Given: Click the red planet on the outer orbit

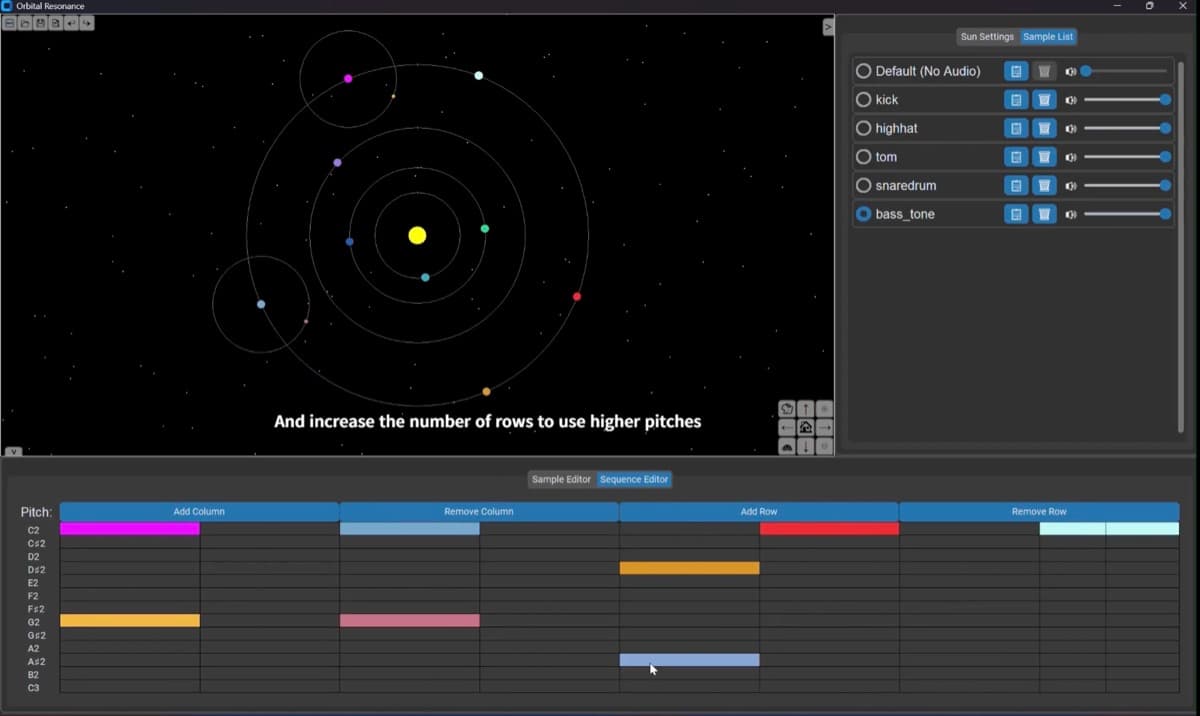Looking at the screenshot, I should click(577, 296).
